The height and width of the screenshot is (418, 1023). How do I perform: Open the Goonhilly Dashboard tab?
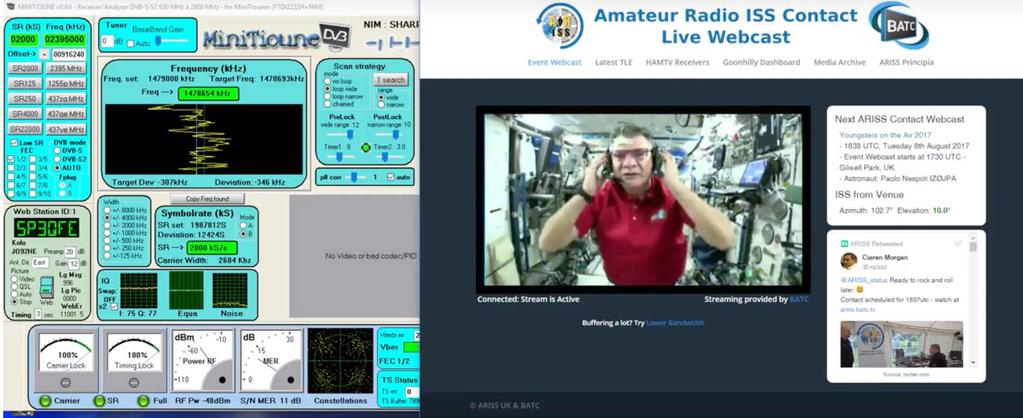pos(761,63)
